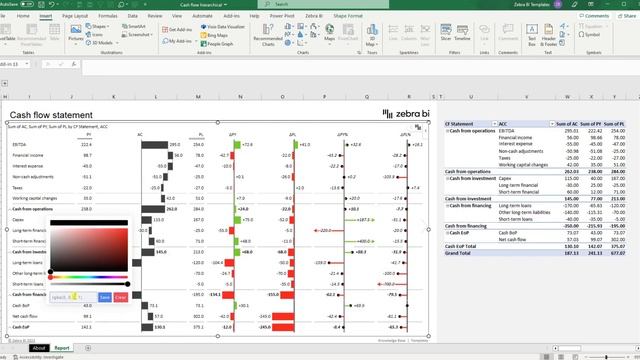Launch Visio Data Visualizer add-in
The image size is (640, 360).
pos(222,27)
